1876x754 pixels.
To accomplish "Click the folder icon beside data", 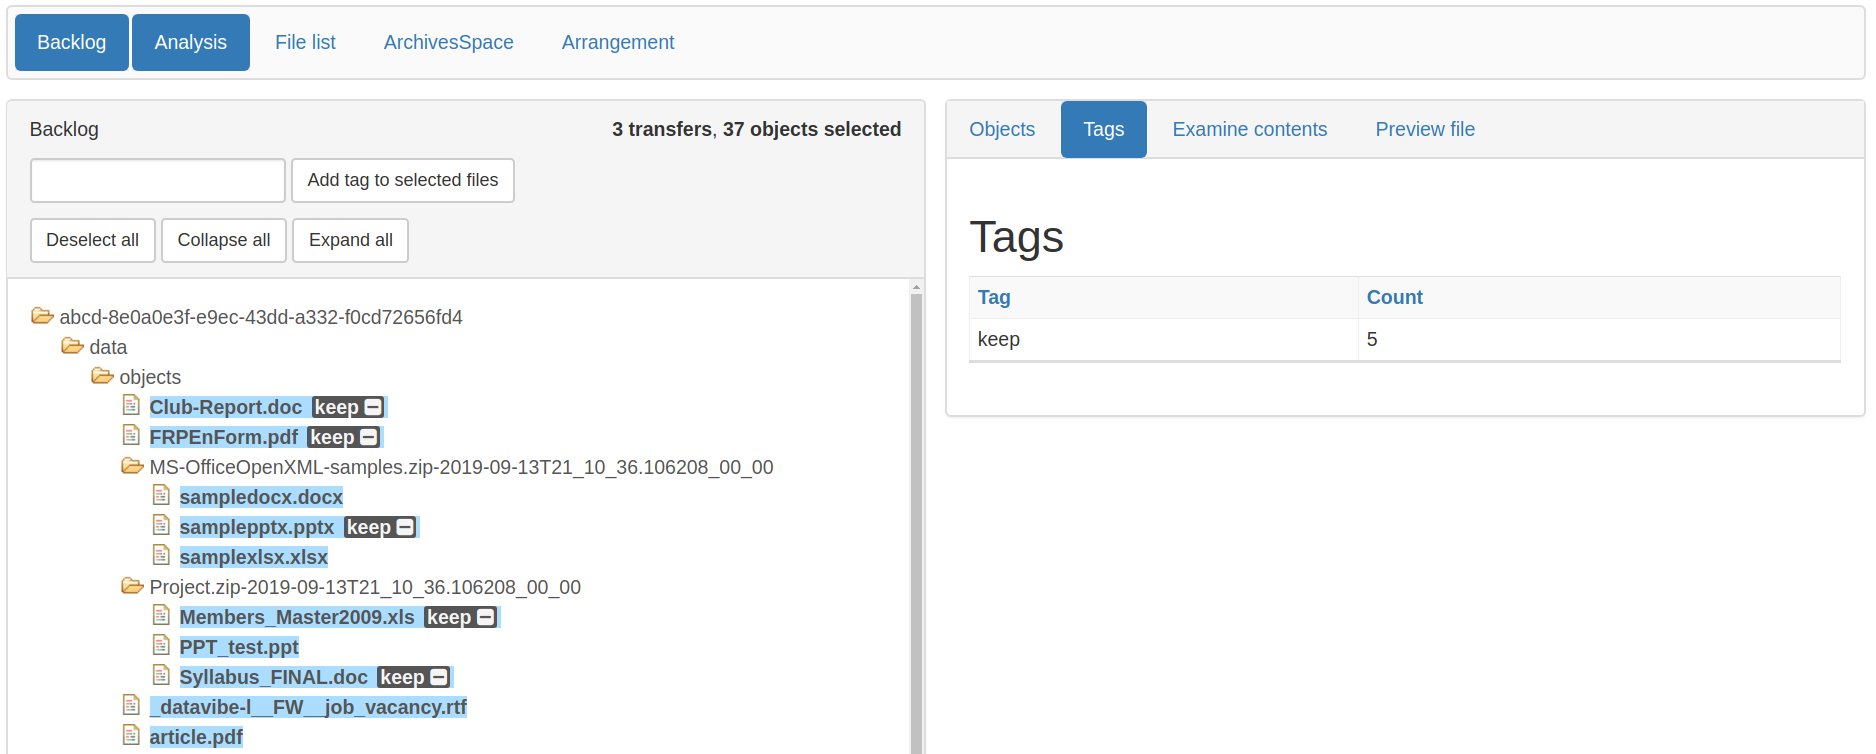I will [72, 345].
